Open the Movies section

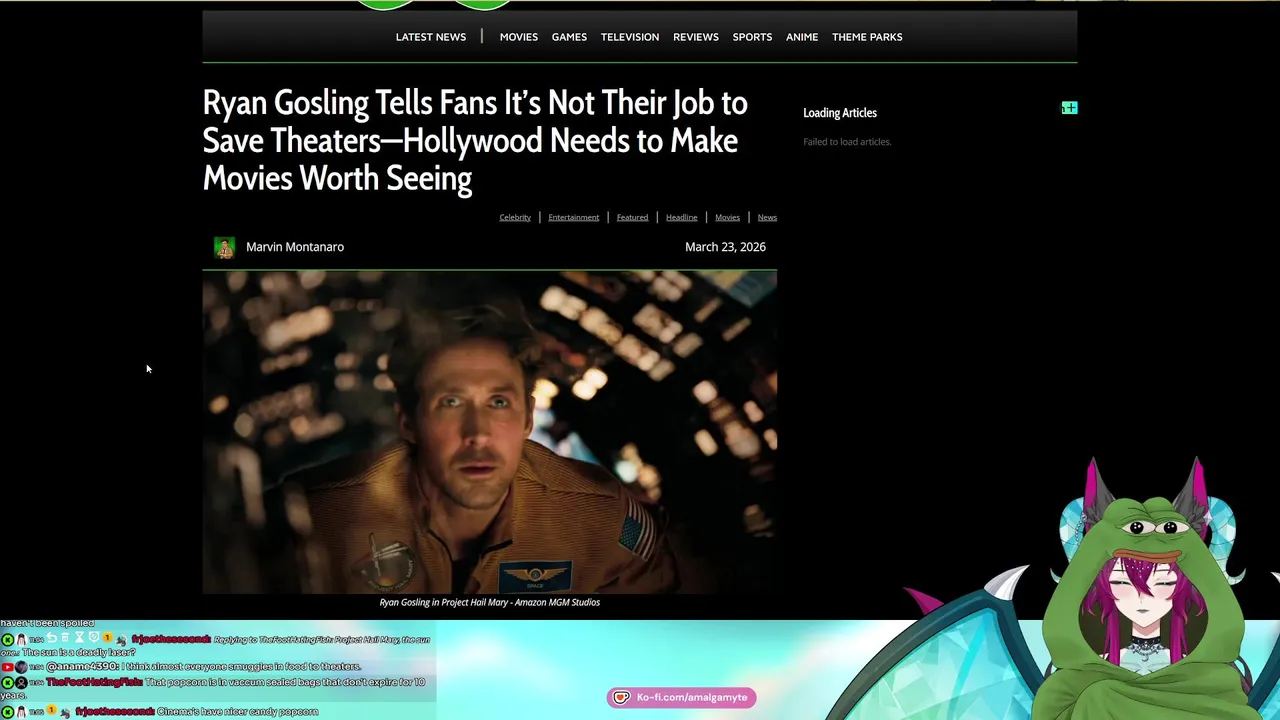[519, 37]
